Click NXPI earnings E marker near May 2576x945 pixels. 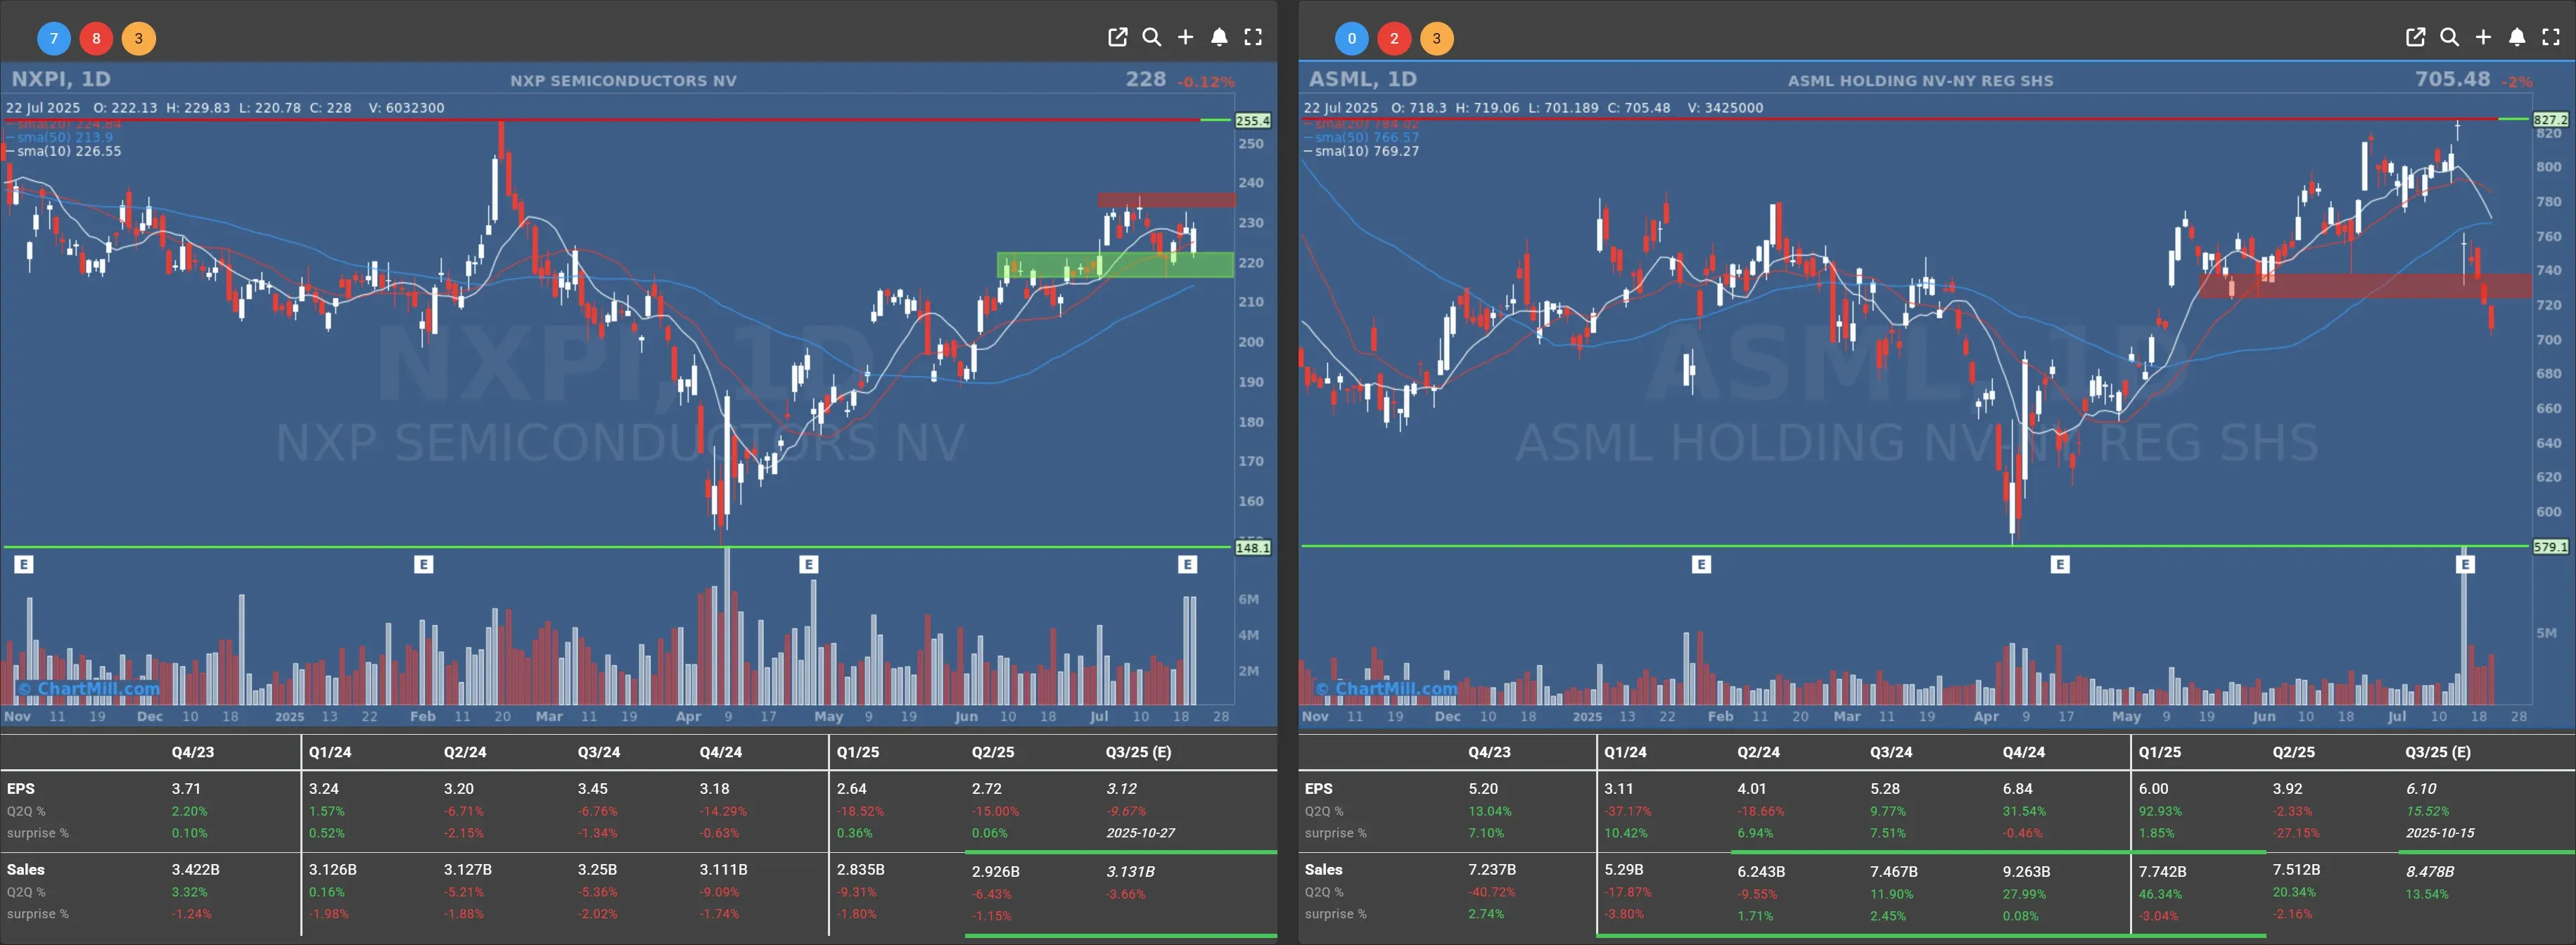click(x=809, y=565)
